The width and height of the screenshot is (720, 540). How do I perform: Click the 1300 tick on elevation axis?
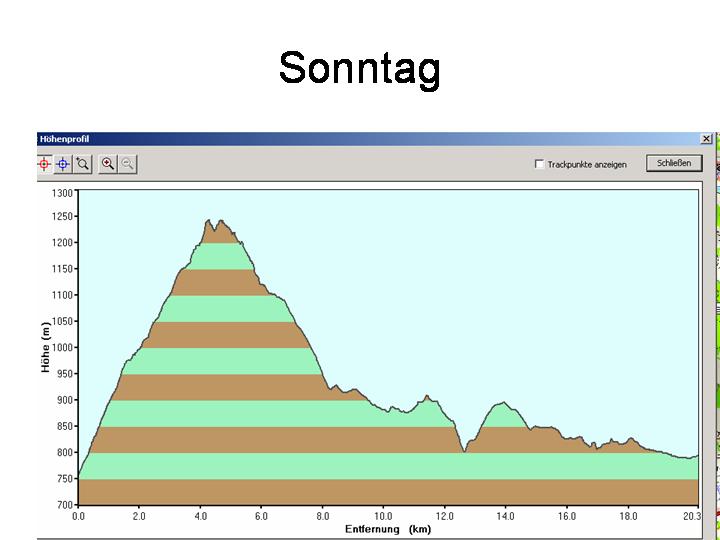coord(62,192)
